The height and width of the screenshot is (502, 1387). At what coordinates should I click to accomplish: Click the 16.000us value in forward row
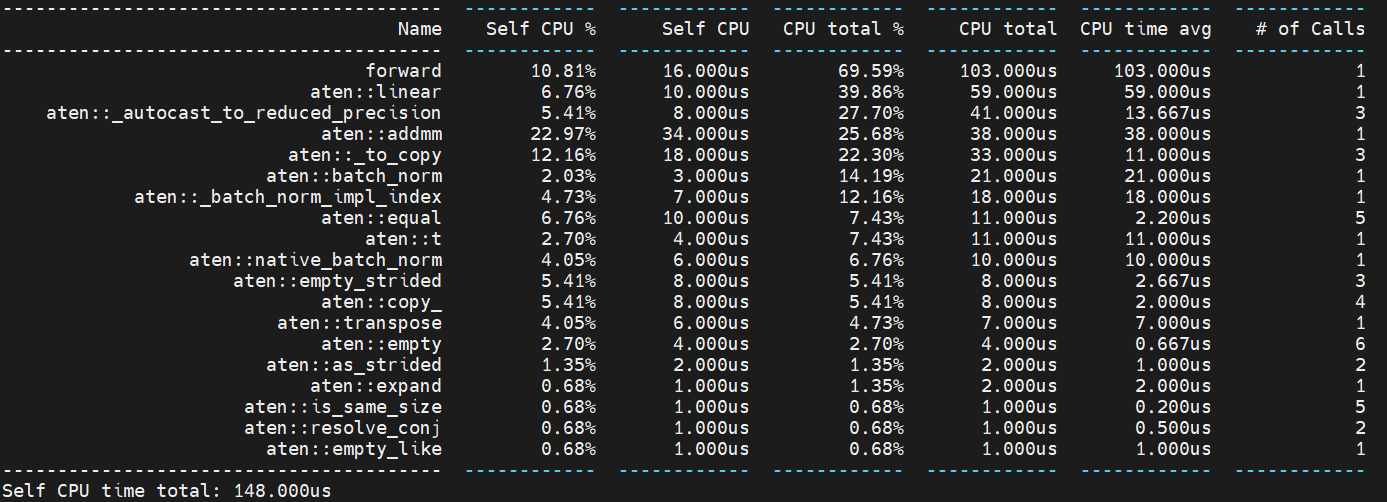click(x=706, y=71)
